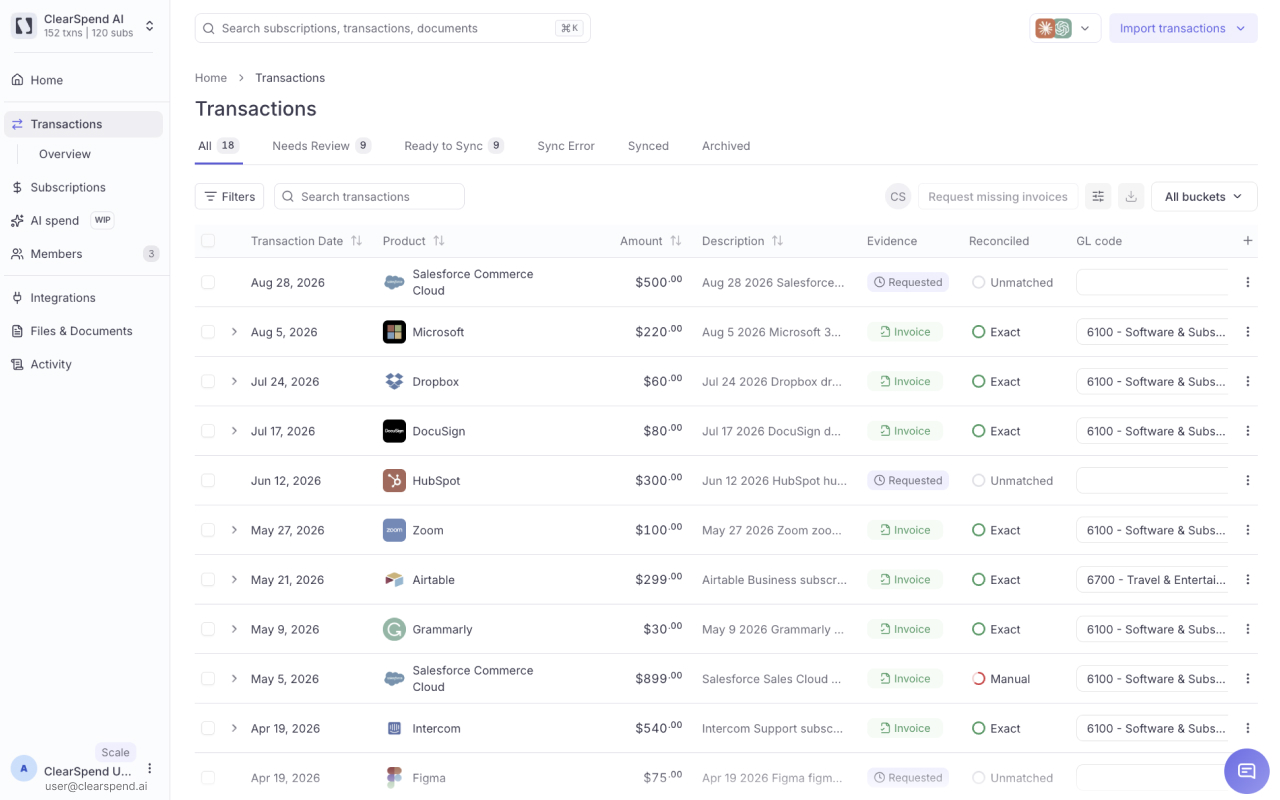Viewport: 1280px width, 800px height.
Task: Click the Dropbox product logo
Action: (394, 382)
